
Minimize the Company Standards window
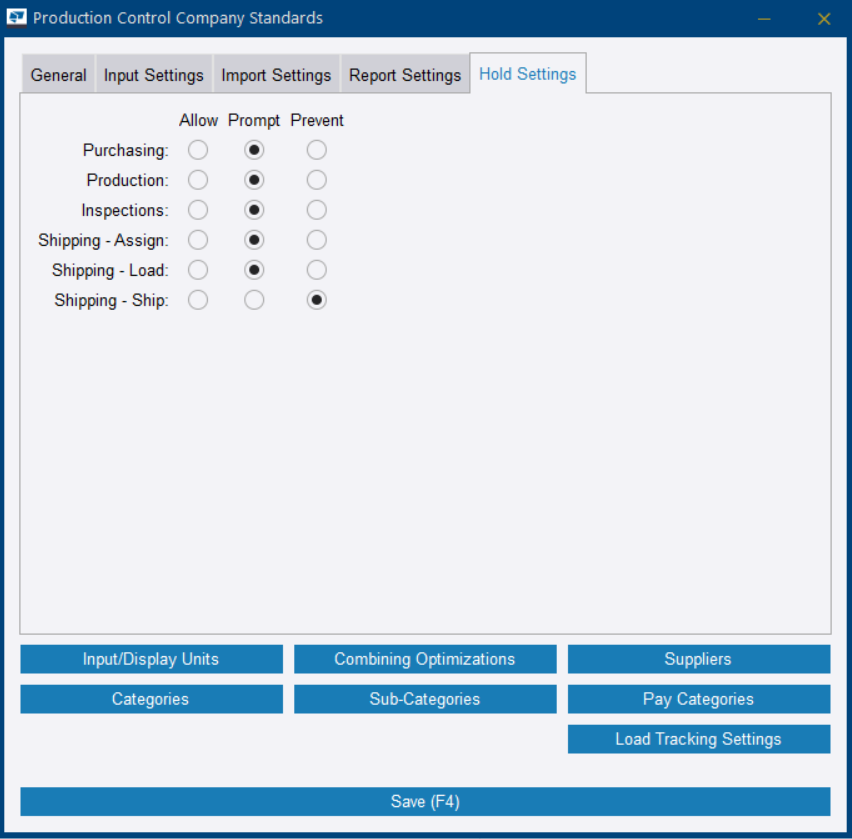764,19
